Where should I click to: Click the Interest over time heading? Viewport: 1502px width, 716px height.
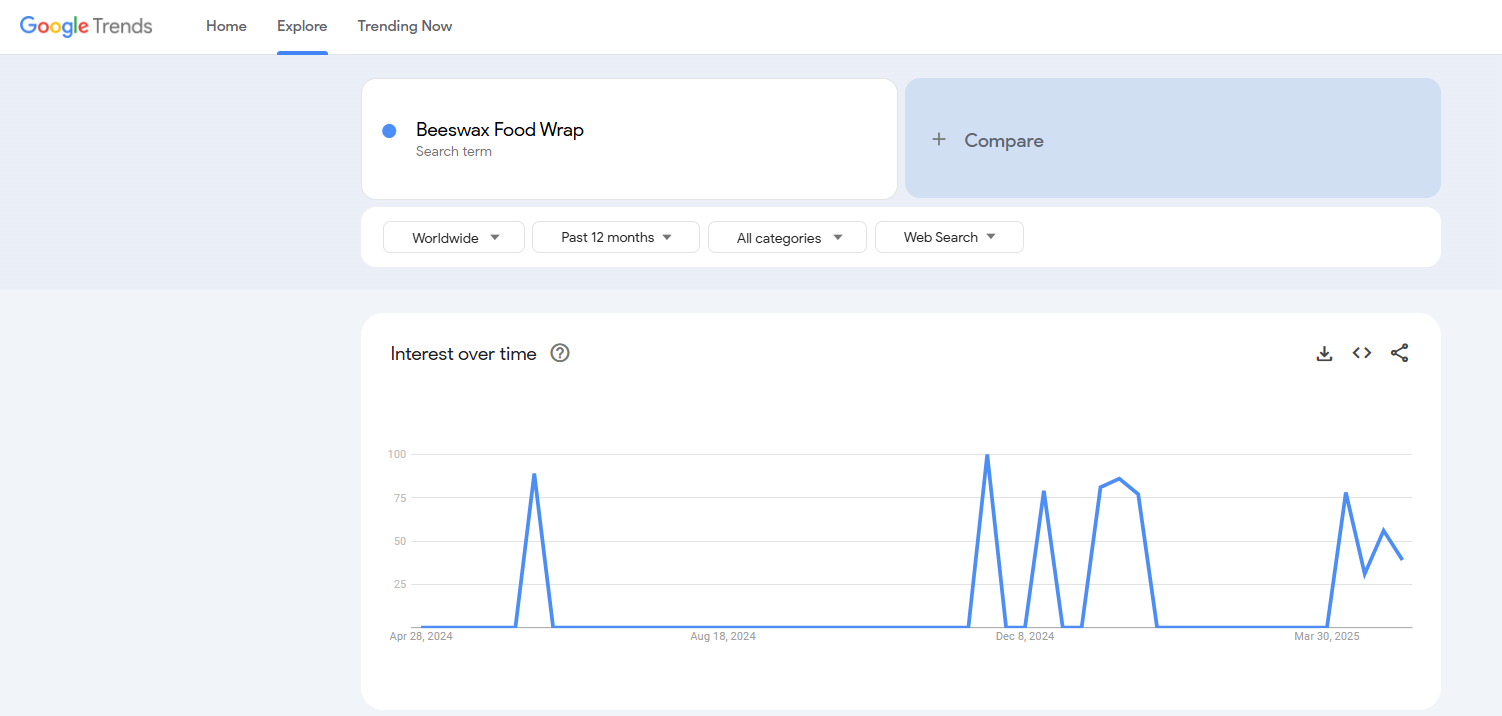click(463, 353)
